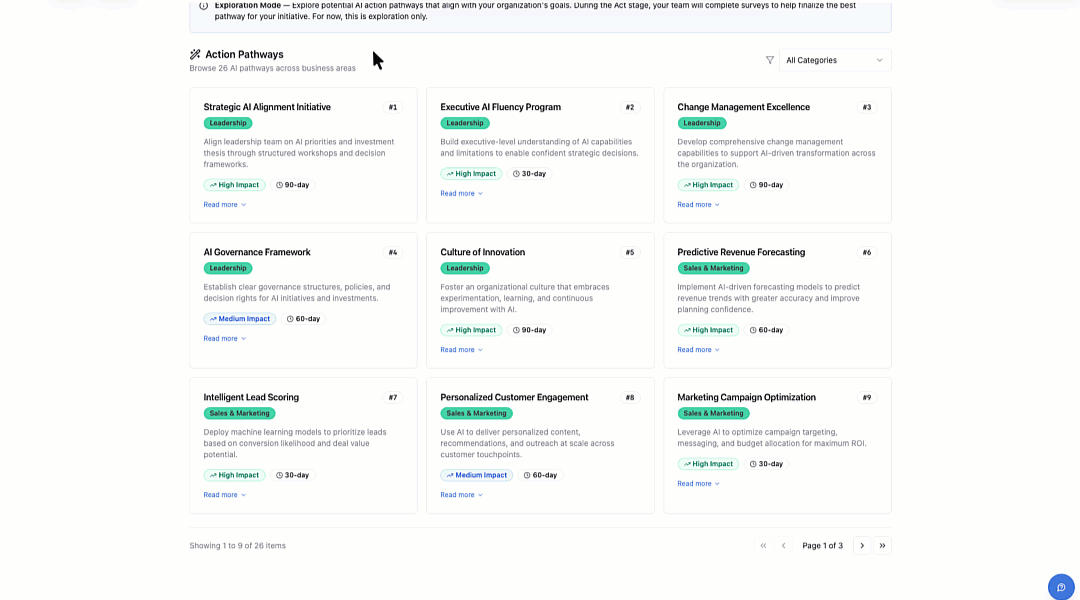This screenshot has height=600, width=1080.
Task: Click Sales & Marketing tag on Intelligent Lead Scoring
Action: (239, 413)
